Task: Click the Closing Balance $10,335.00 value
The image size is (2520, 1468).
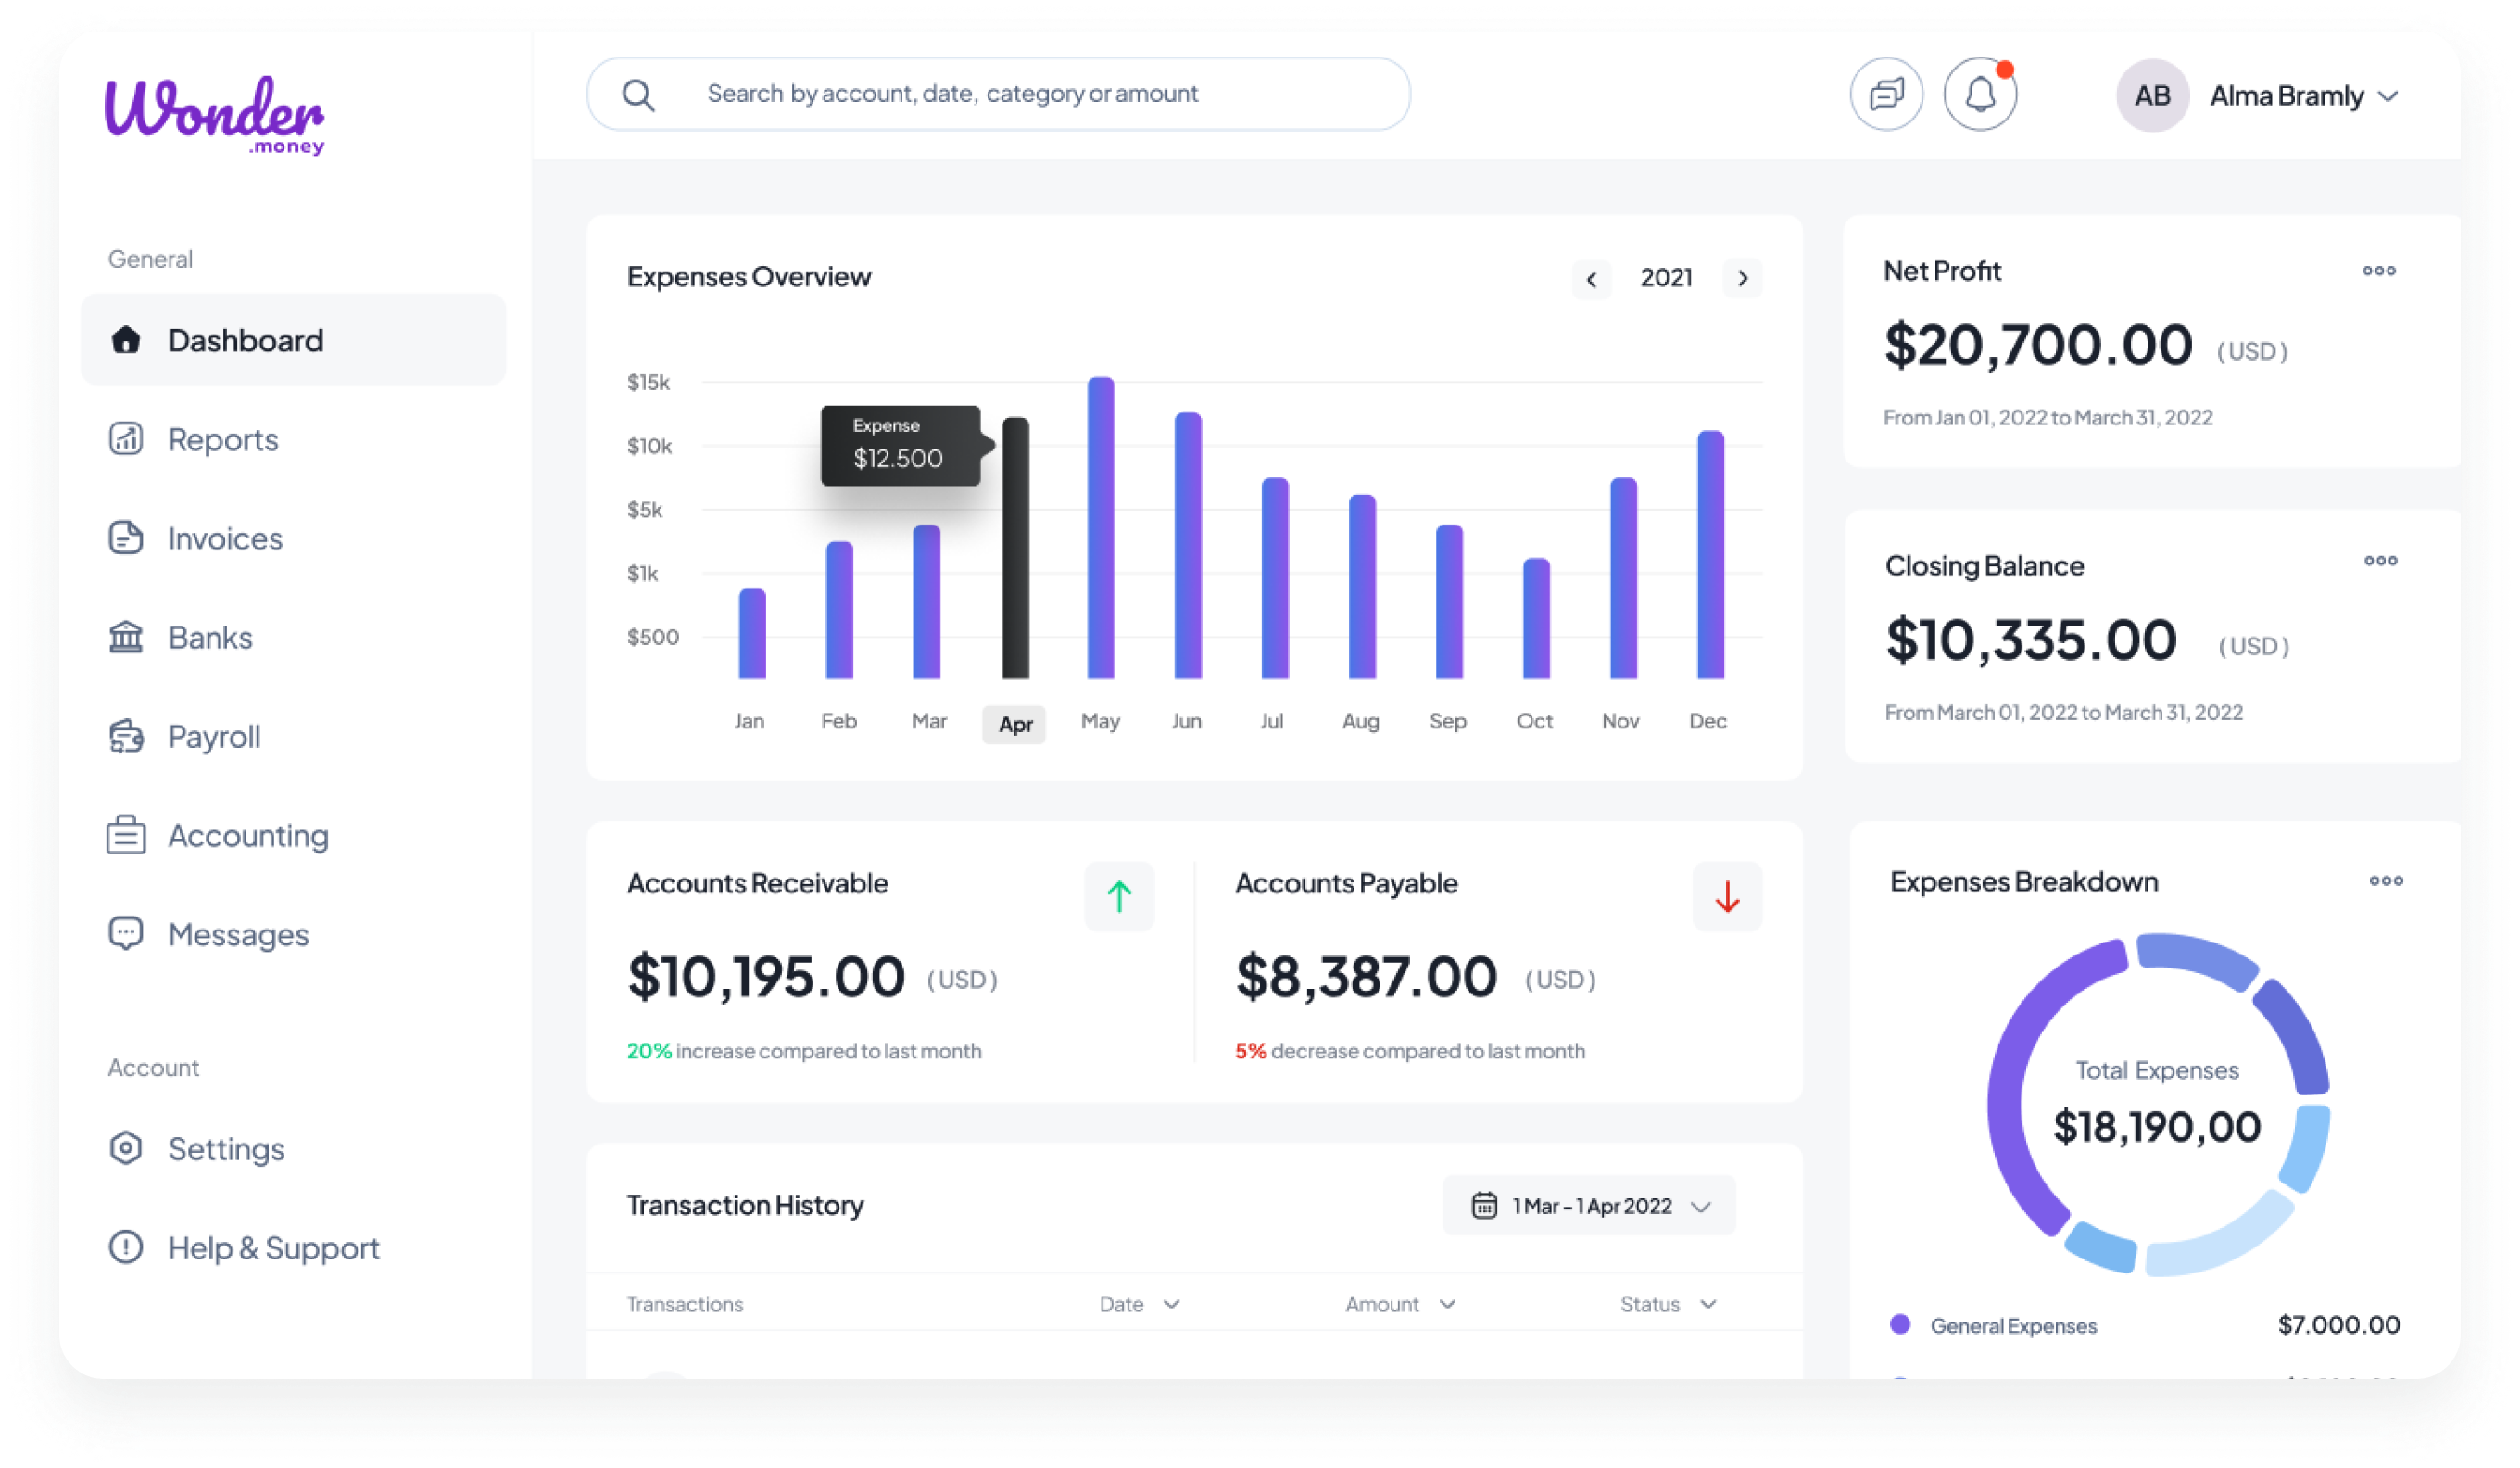Action: coord(2030,640)
